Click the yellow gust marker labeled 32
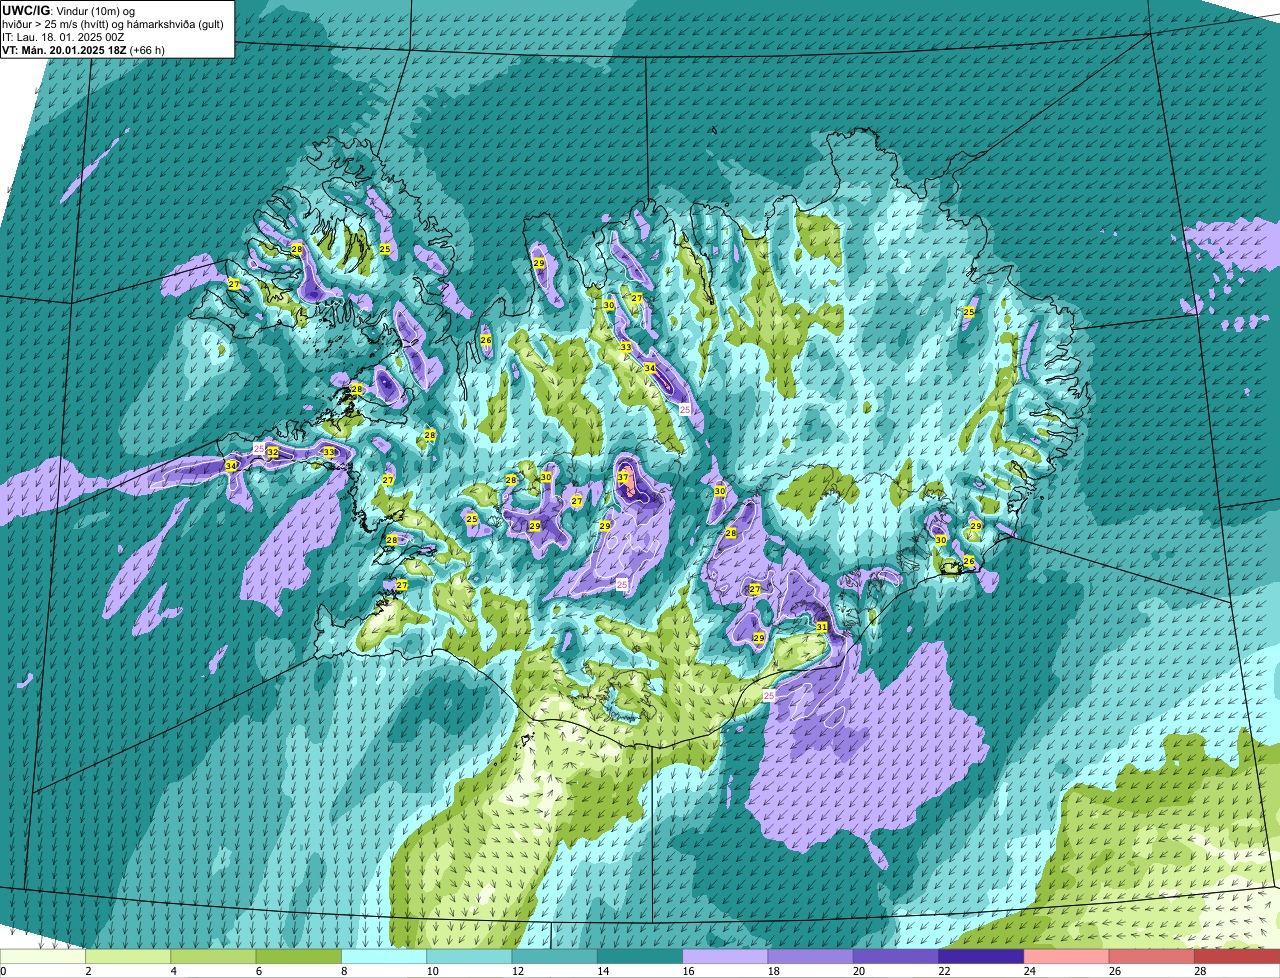This screenshot has height=978, width=1280. (x=273, y=453)
